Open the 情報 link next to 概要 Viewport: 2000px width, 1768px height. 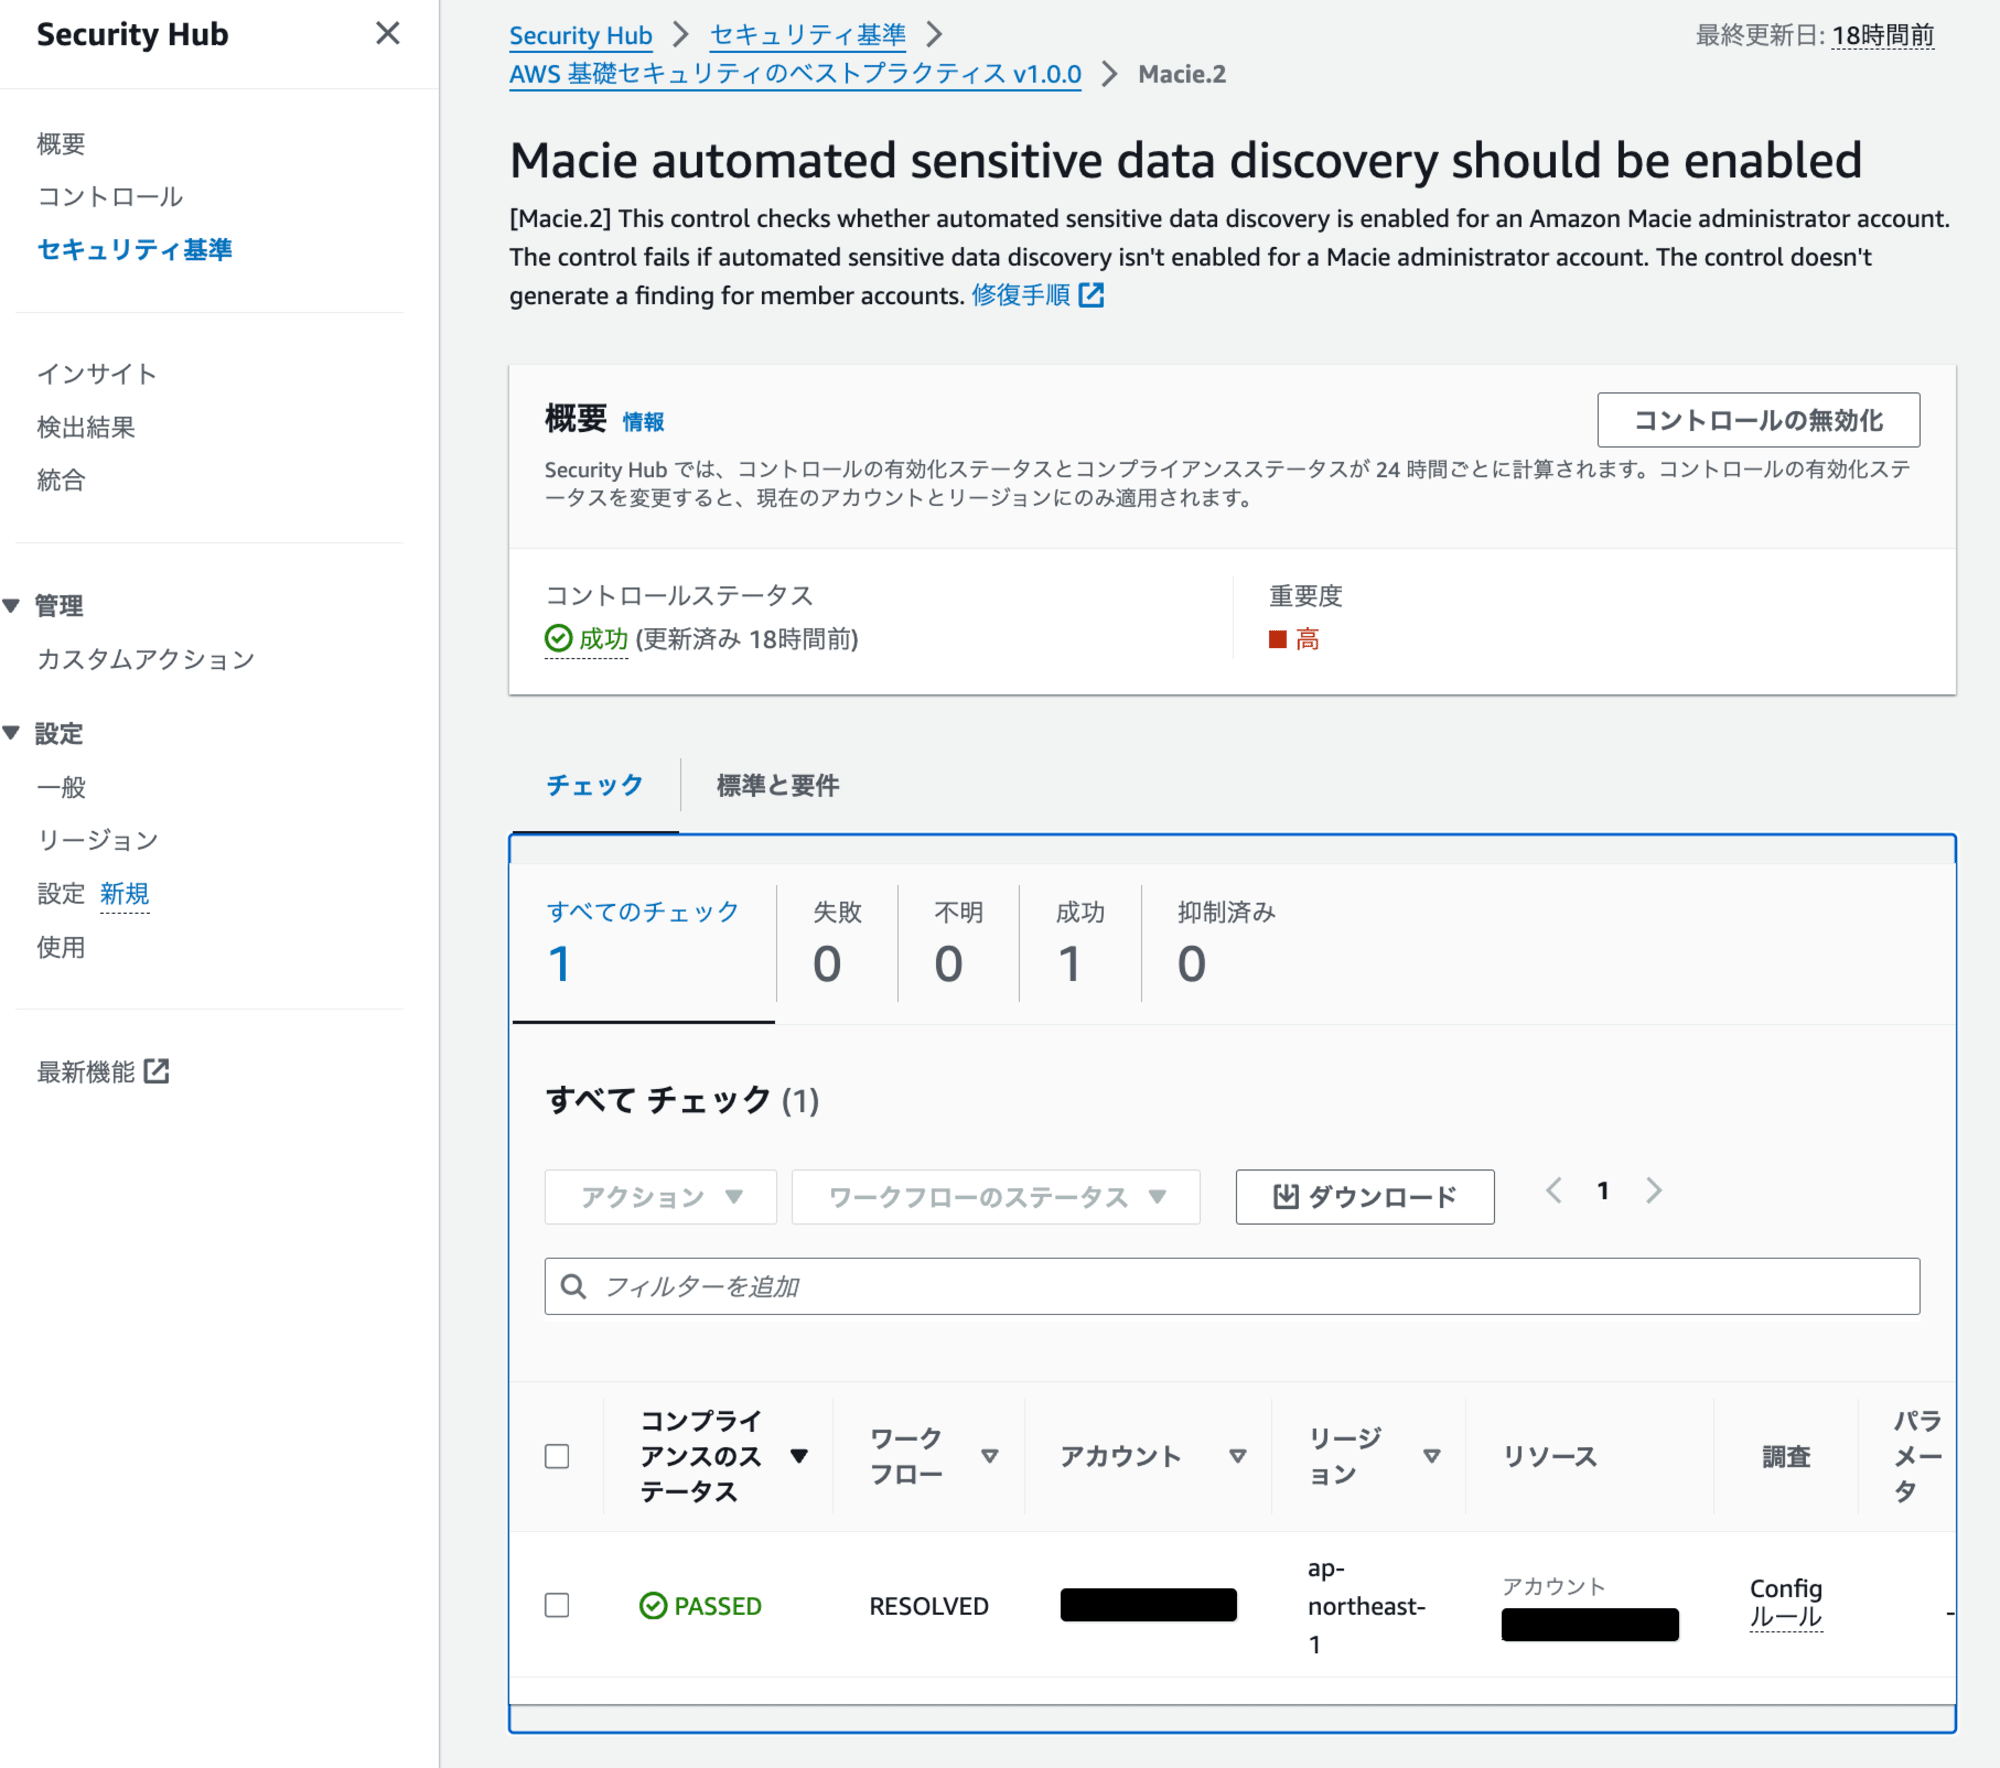click(x=643, y=421)
